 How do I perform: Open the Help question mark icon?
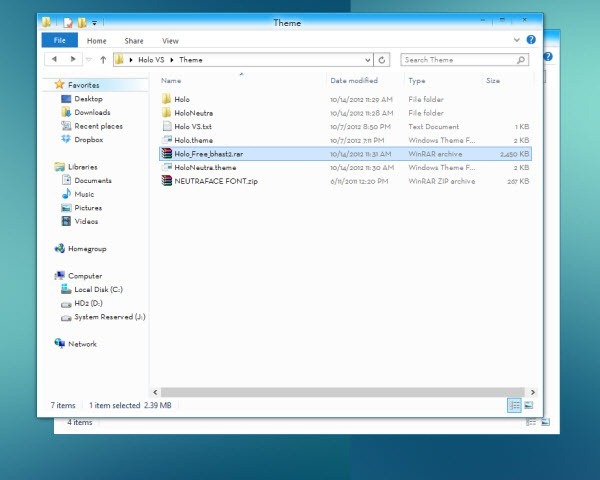point(531,40)
